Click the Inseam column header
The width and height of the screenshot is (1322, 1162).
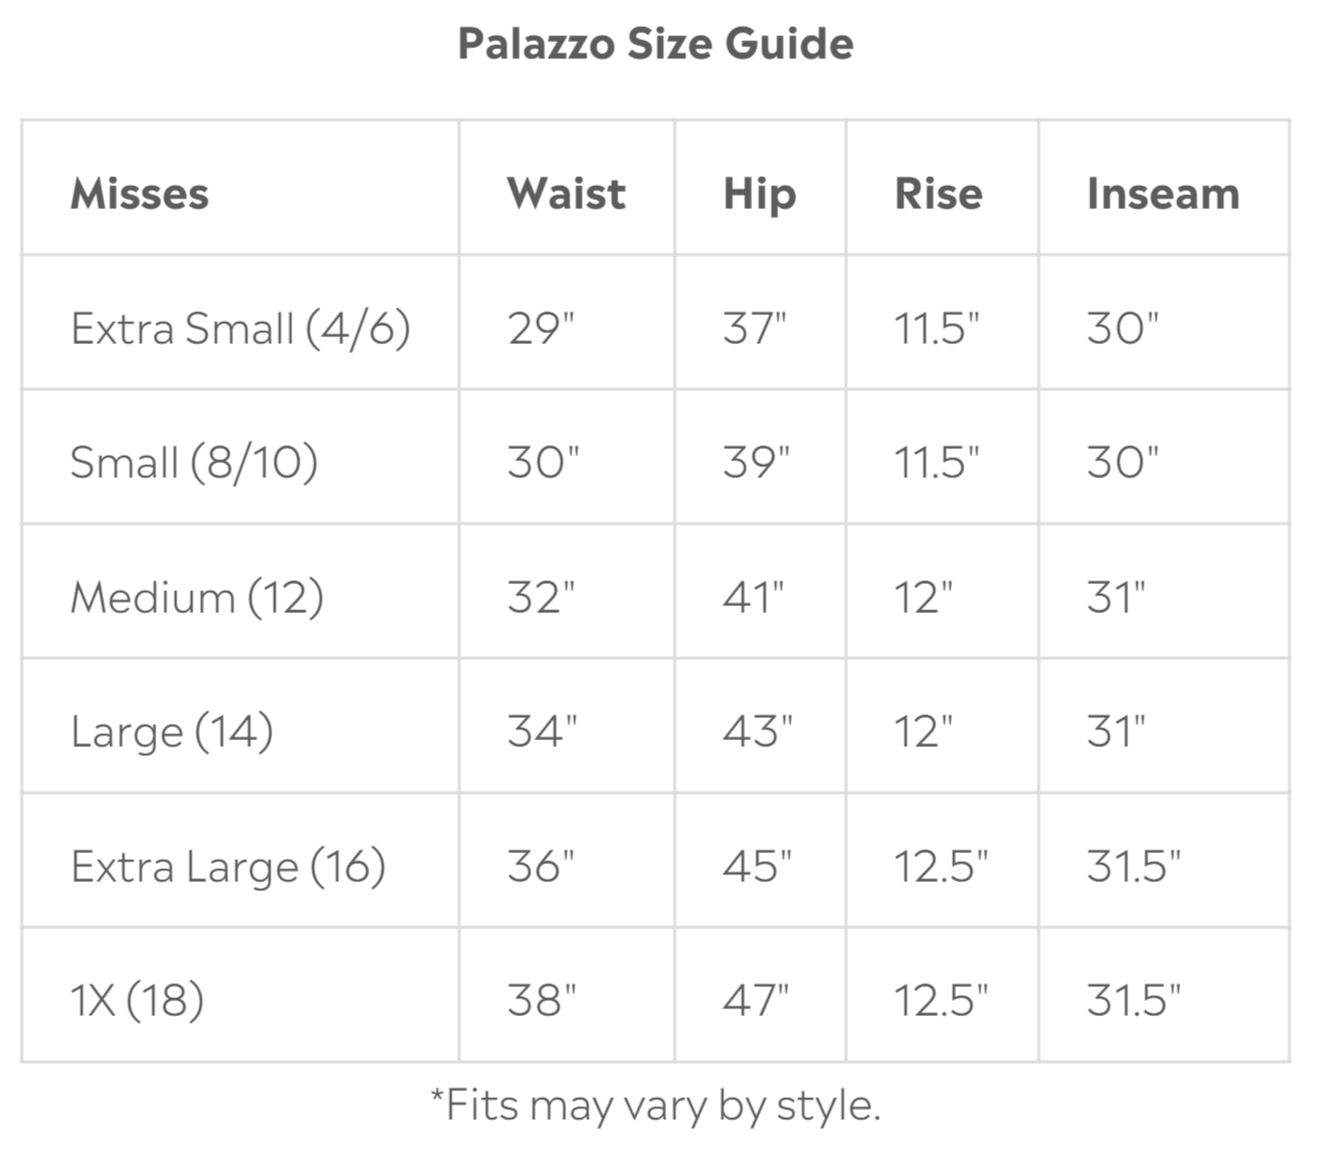(x=1163, y=193)
